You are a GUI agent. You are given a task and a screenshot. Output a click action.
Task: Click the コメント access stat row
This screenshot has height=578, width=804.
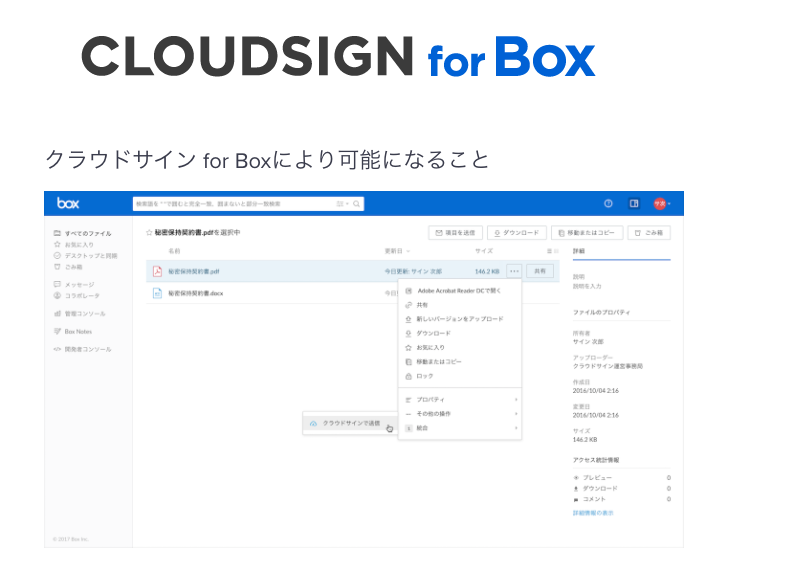(x=621, y=499)
